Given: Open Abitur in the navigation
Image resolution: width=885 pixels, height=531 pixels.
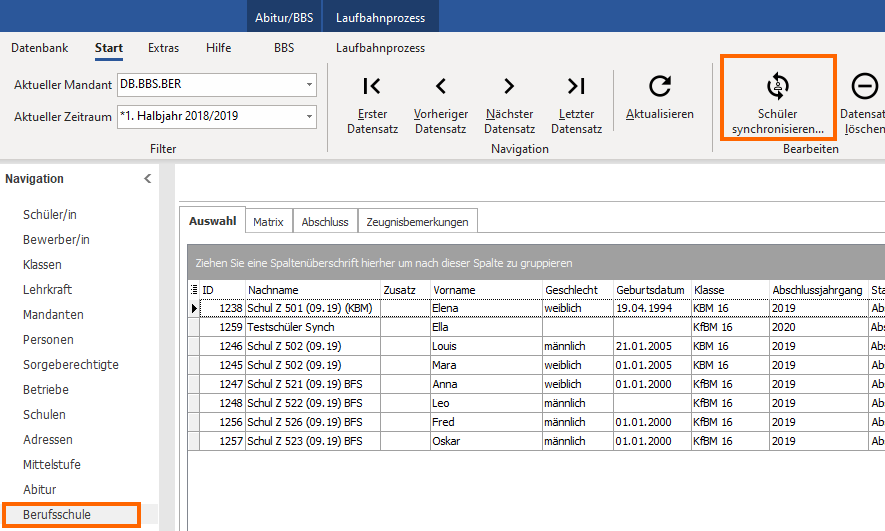Looking at the screenshot, I should click(40, 489).
